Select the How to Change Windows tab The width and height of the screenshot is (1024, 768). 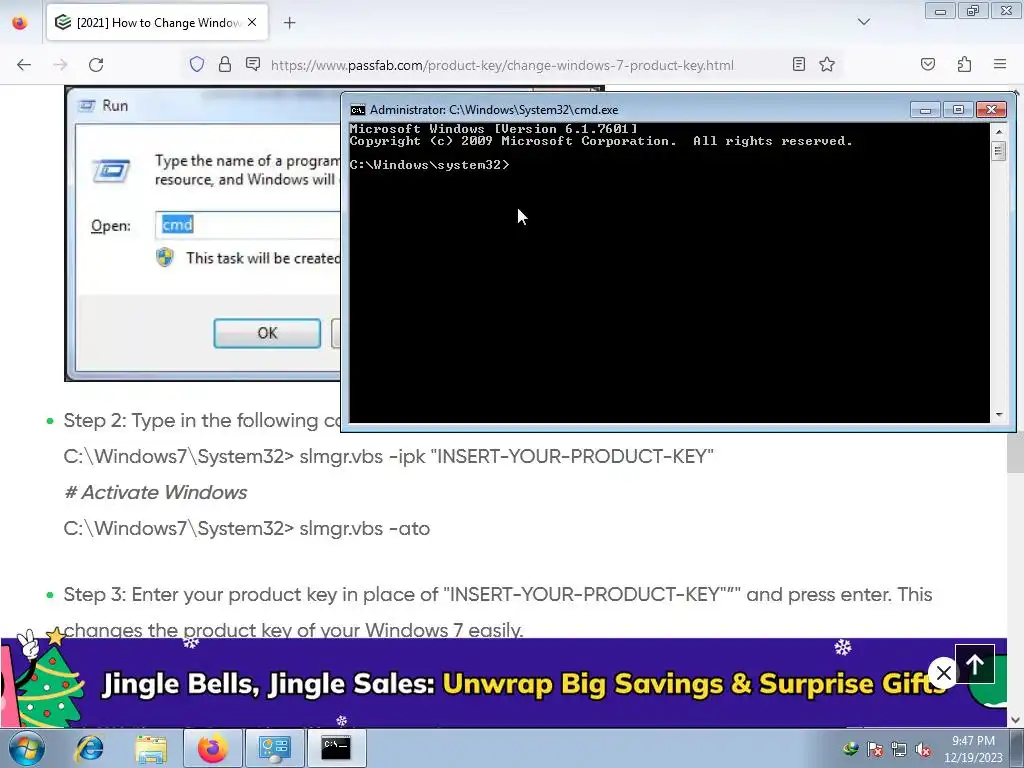point(157,23)
